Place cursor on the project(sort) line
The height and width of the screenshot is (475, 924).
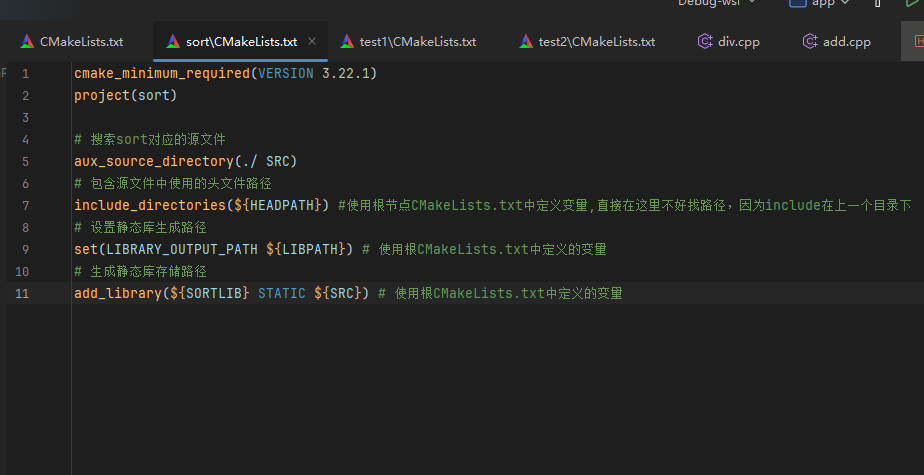[x=125, y=96]
